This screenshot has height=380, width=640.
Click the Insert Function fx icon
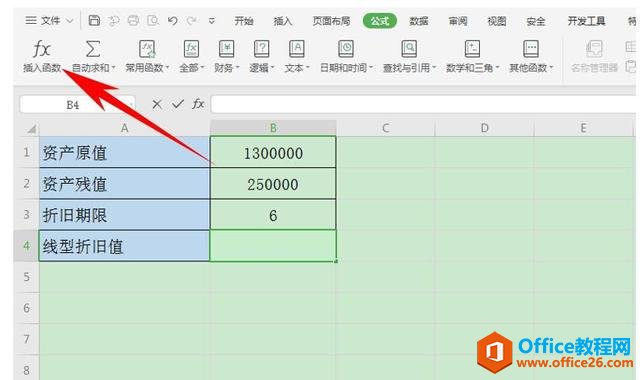coord(42,50)
